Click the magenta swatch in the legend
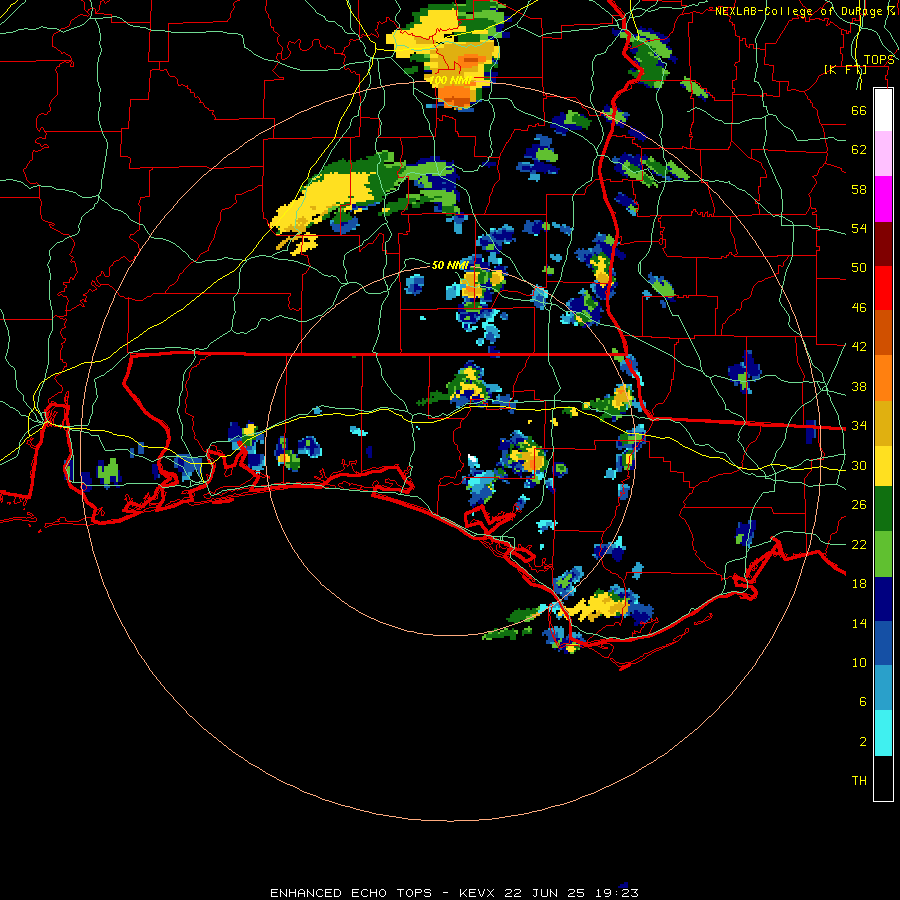The image size is (900, 900). pos(883,199)
